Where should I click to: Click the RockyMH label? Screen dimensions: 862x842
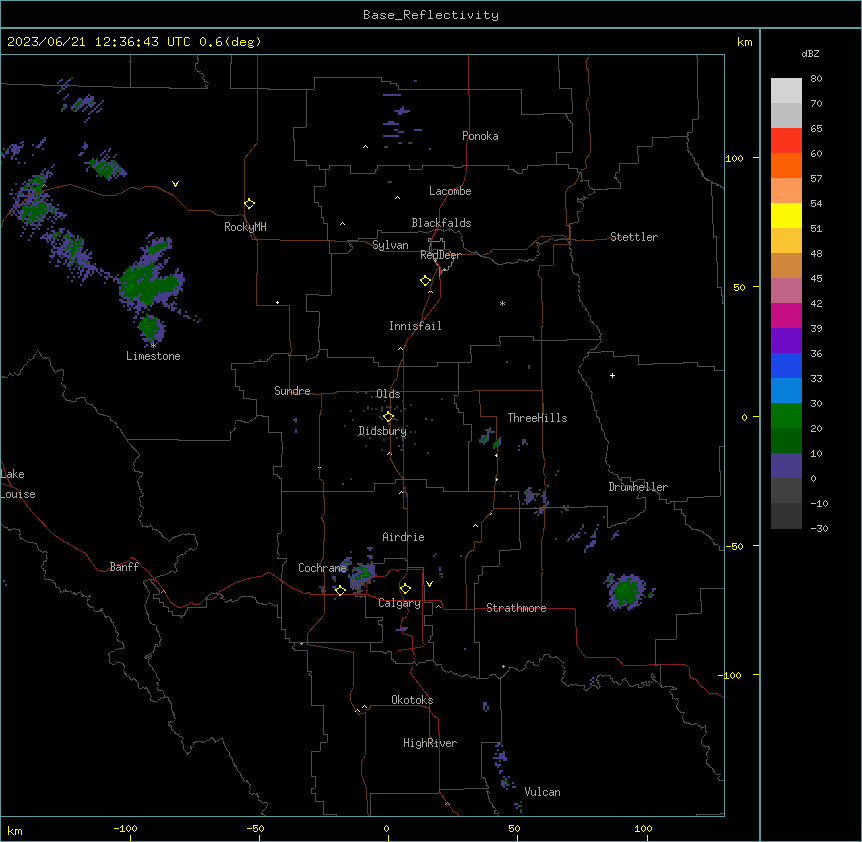[245, 227]
